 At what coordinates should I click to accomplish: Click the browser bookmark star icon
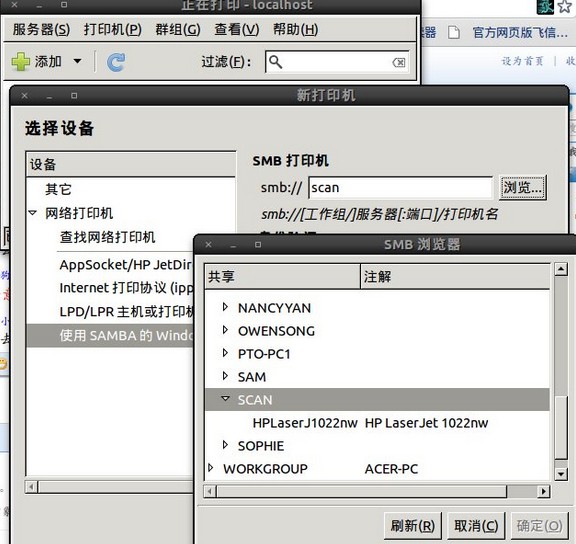click(565, 7)
